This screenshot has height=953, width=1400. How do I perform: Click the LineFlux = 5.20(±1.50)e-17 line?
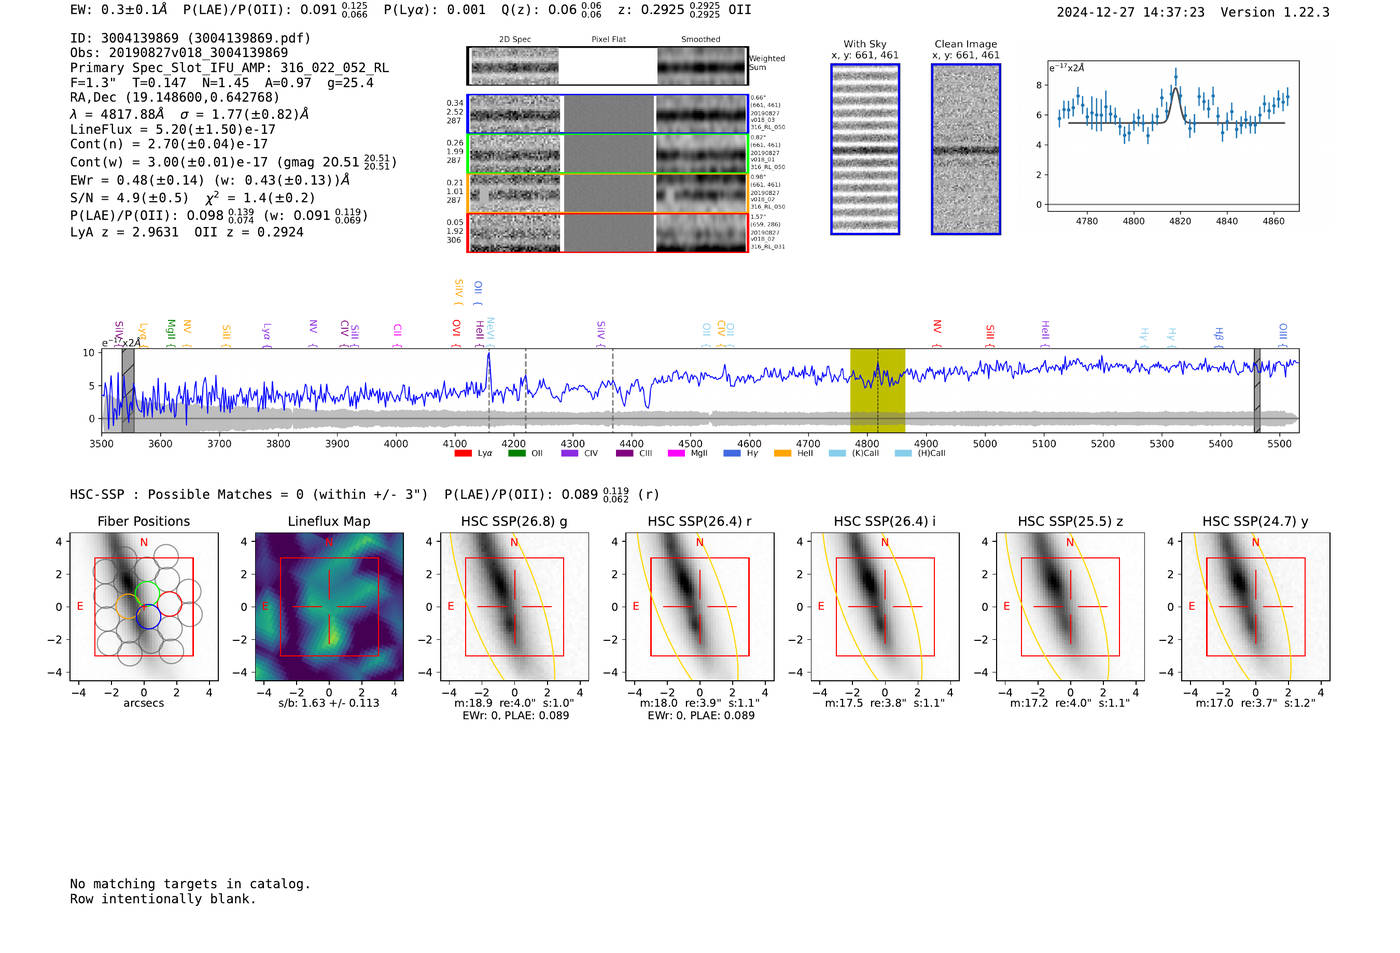[x=173, y=129]
